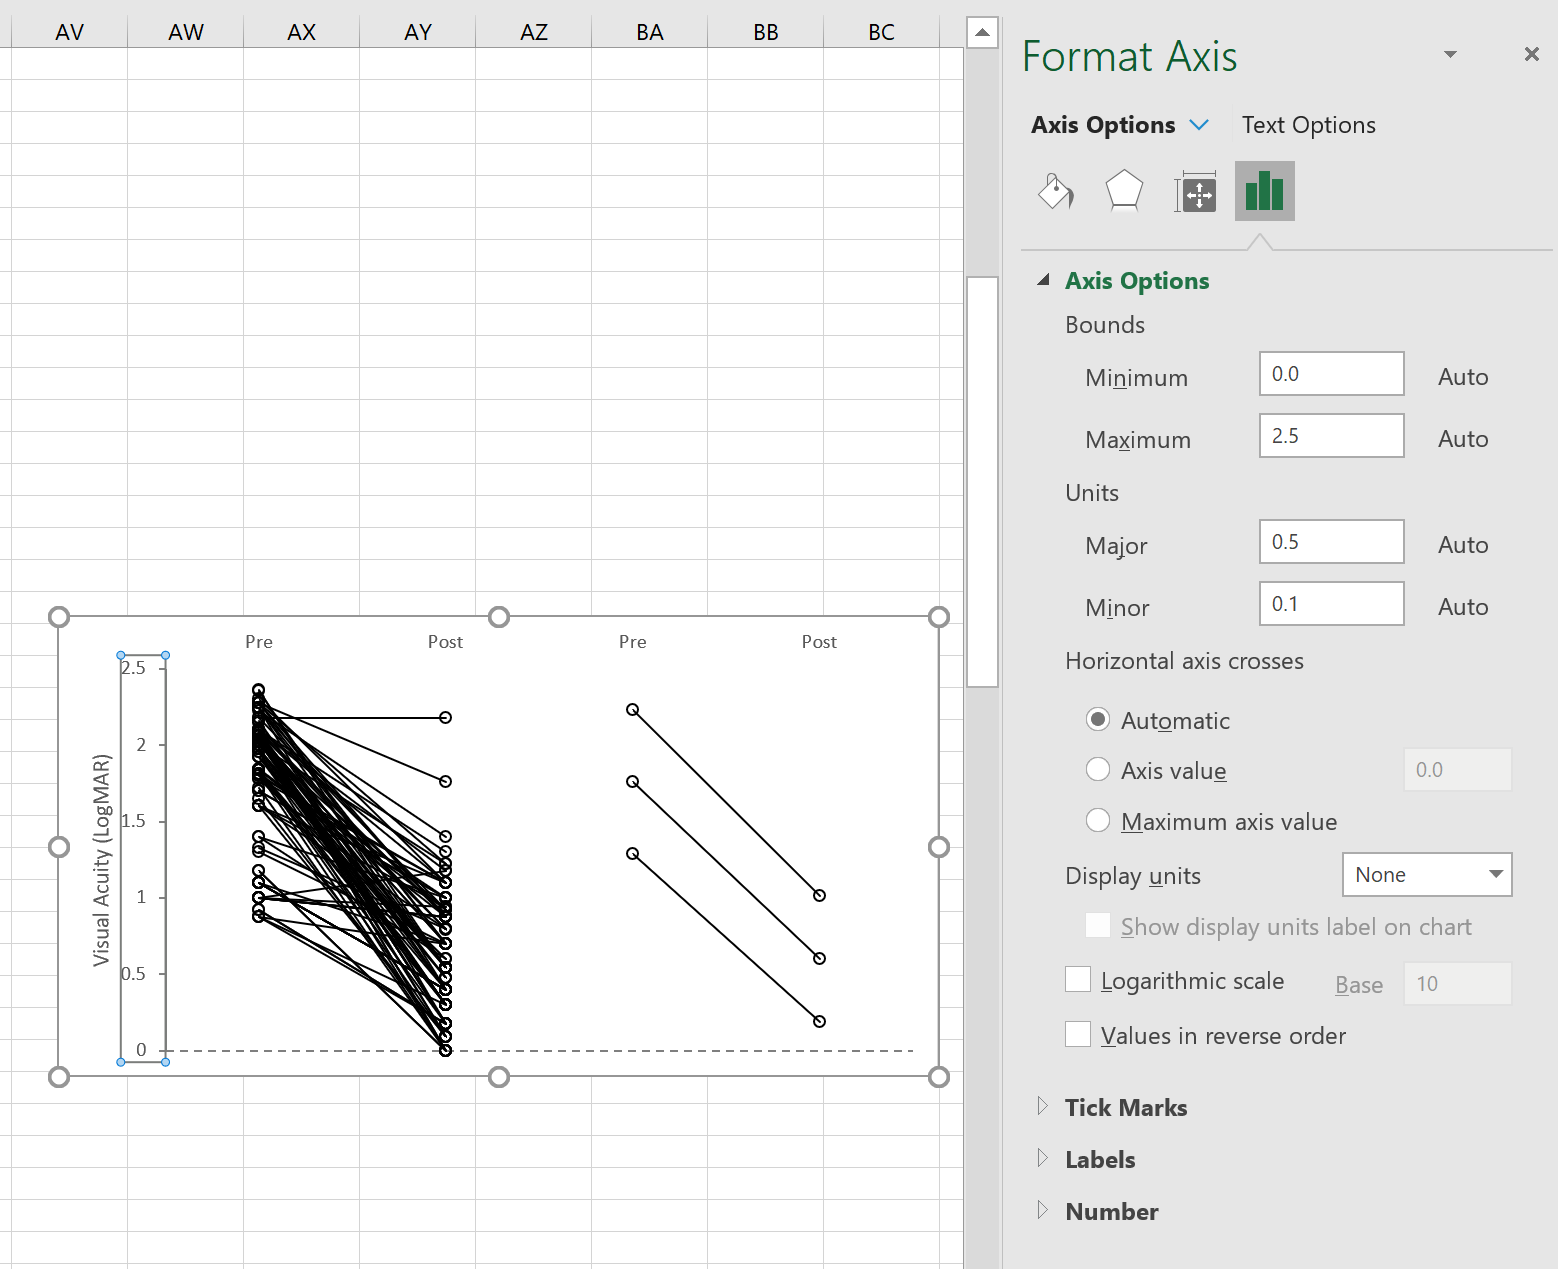Screen dimensions: 1558x1269
Task: Check Values in reverse order
Action: coord(1077,1034)
